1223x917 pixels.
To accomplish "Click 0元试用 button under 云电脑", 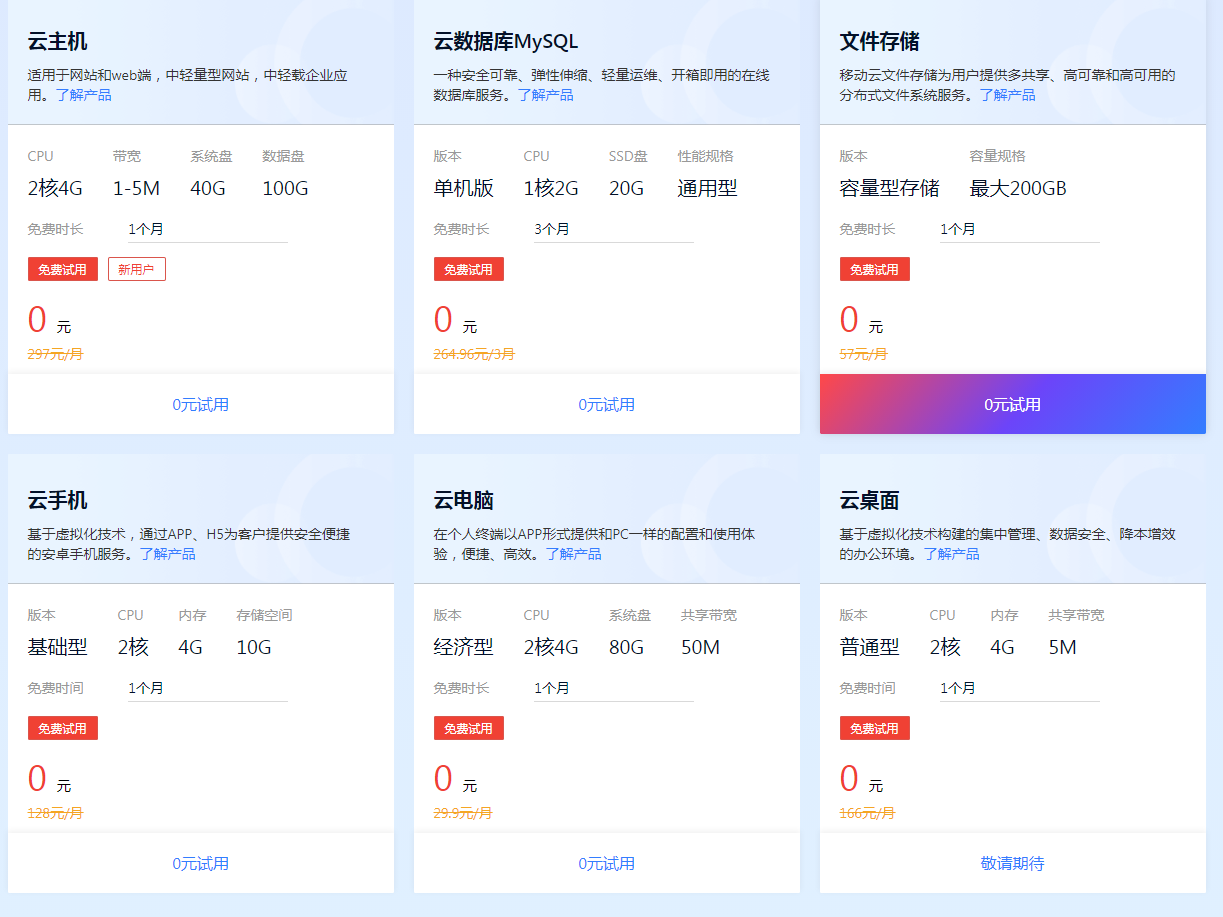I will (x=607, y=861).
